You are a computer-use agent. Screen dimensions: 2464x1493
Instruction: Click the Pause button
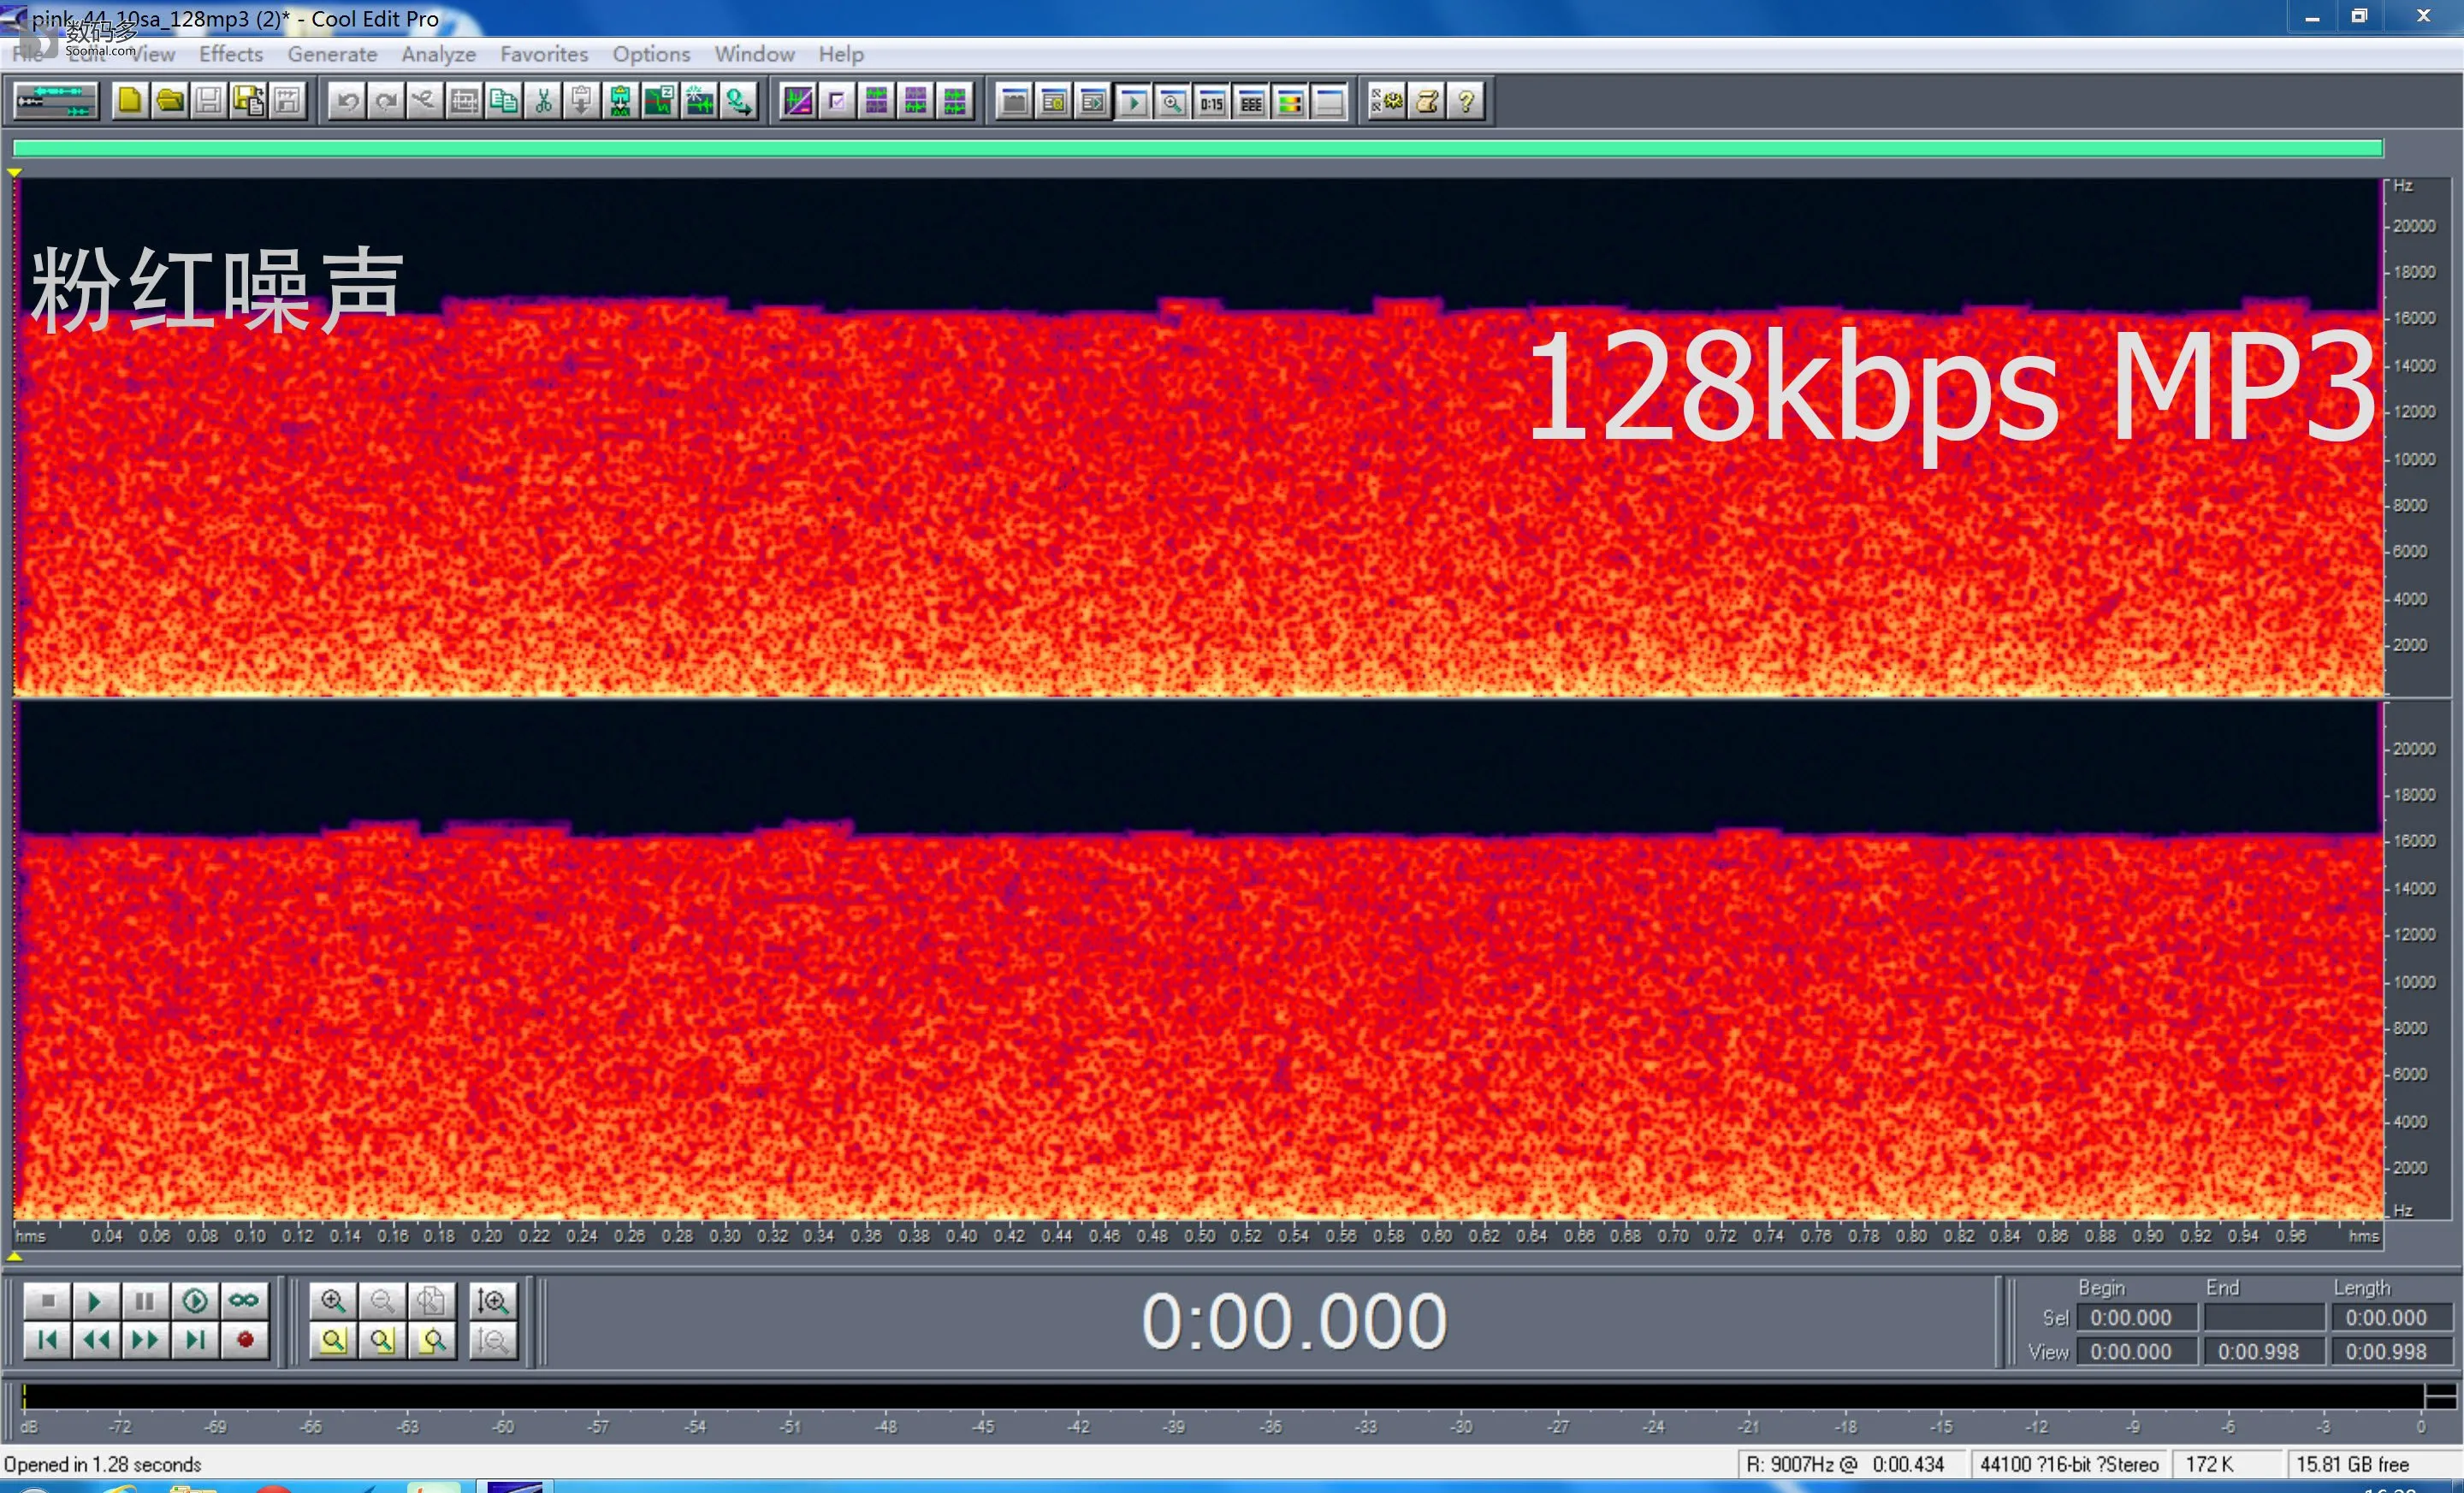pyautogui.click(x=145, y=1301)
